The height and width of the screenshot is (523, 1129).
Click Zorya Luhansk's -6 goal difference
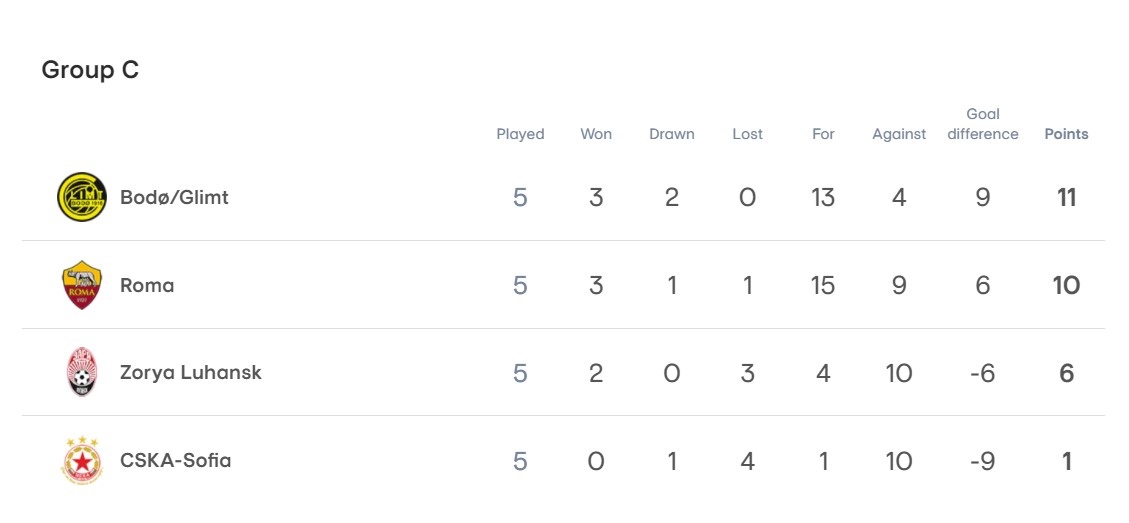tap(983, 373)
